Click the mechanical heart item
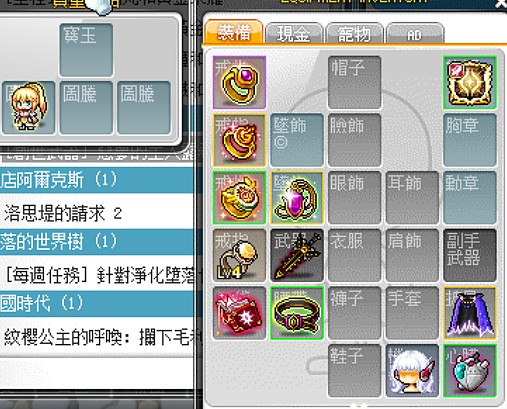507x409 pixels. [470, 371]
